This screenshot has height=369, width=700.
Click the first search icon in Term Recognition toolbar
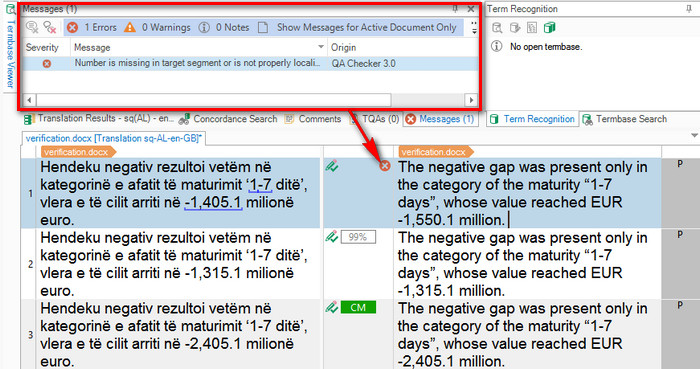[497, 28]
